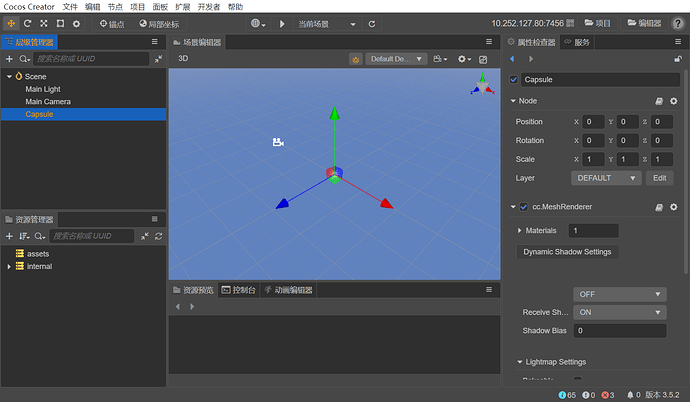Screen dimensions: 690x402
Task: Click the layer Edit button
Action: (x=660, y=178)
